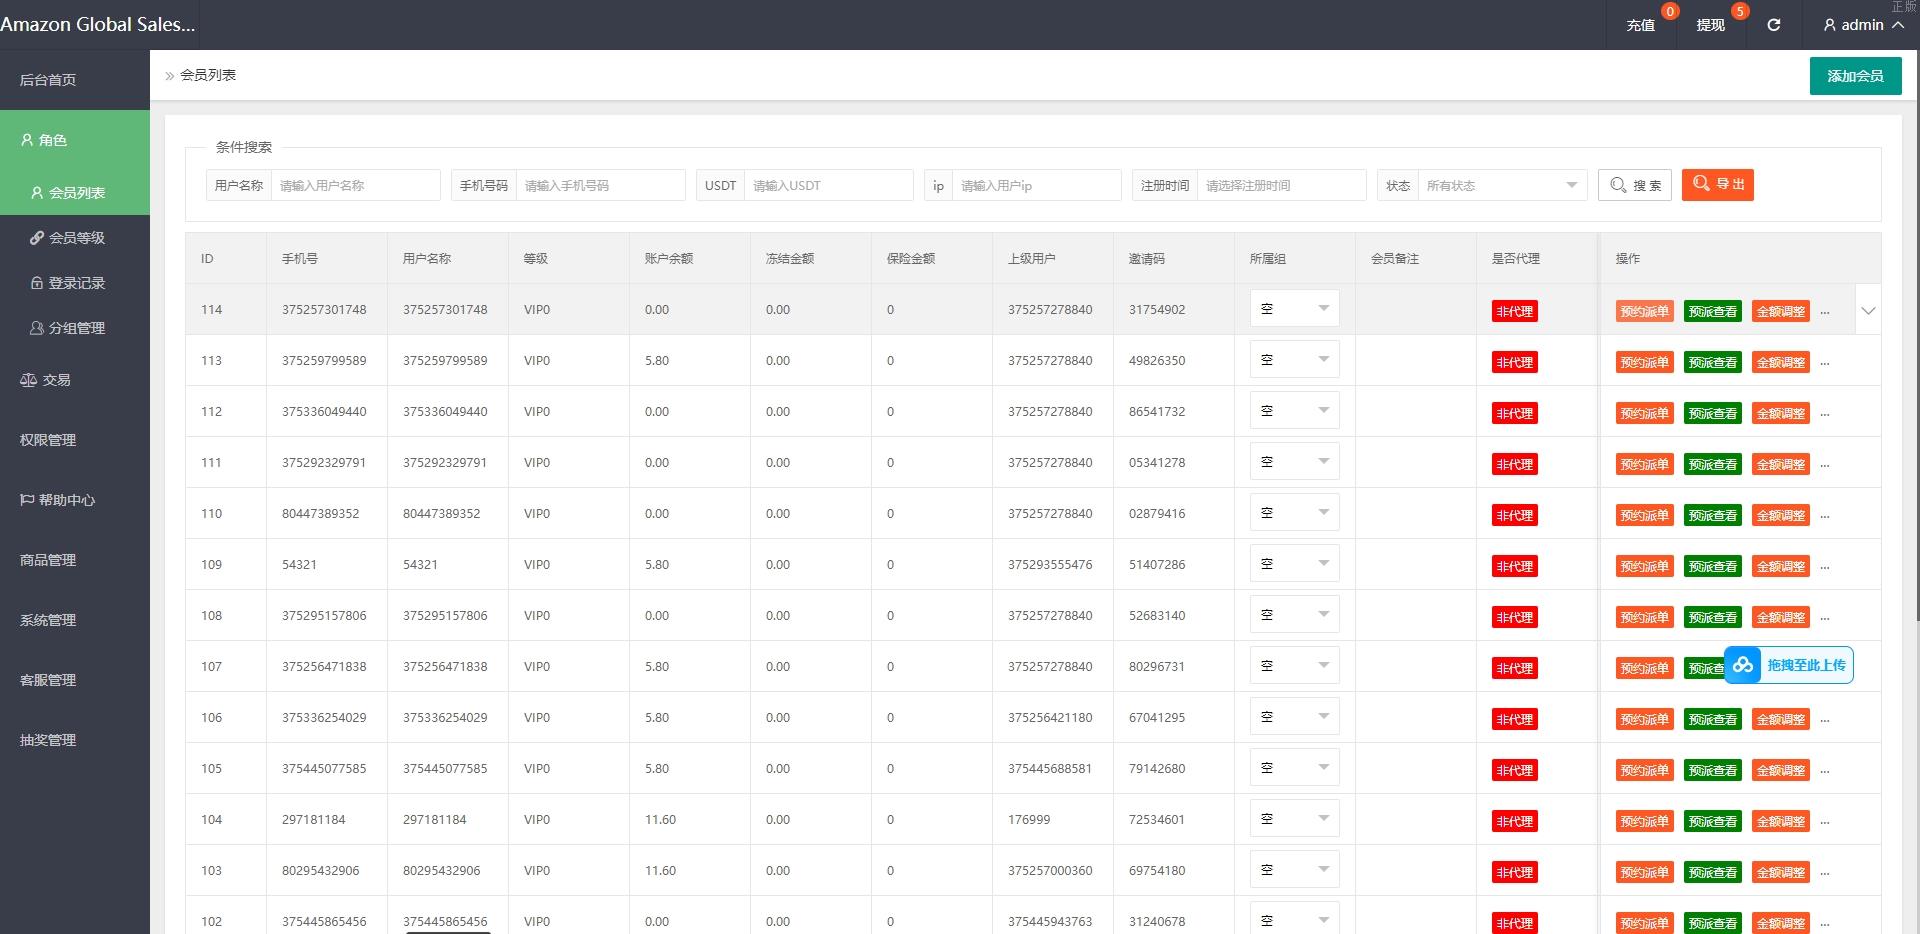1920x934 pixels.
Task: Open 登录记录 in the sidebar
Action: (x=76, y=283)
